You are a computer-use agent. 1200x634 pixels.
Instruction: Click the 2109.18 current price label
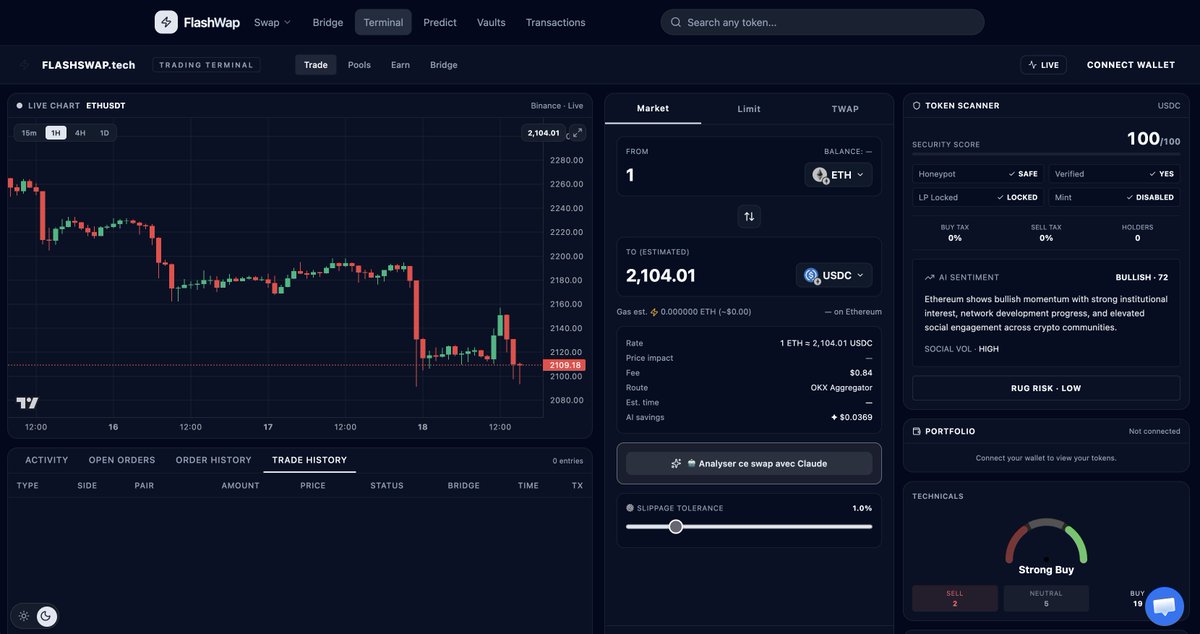[565, 365]
